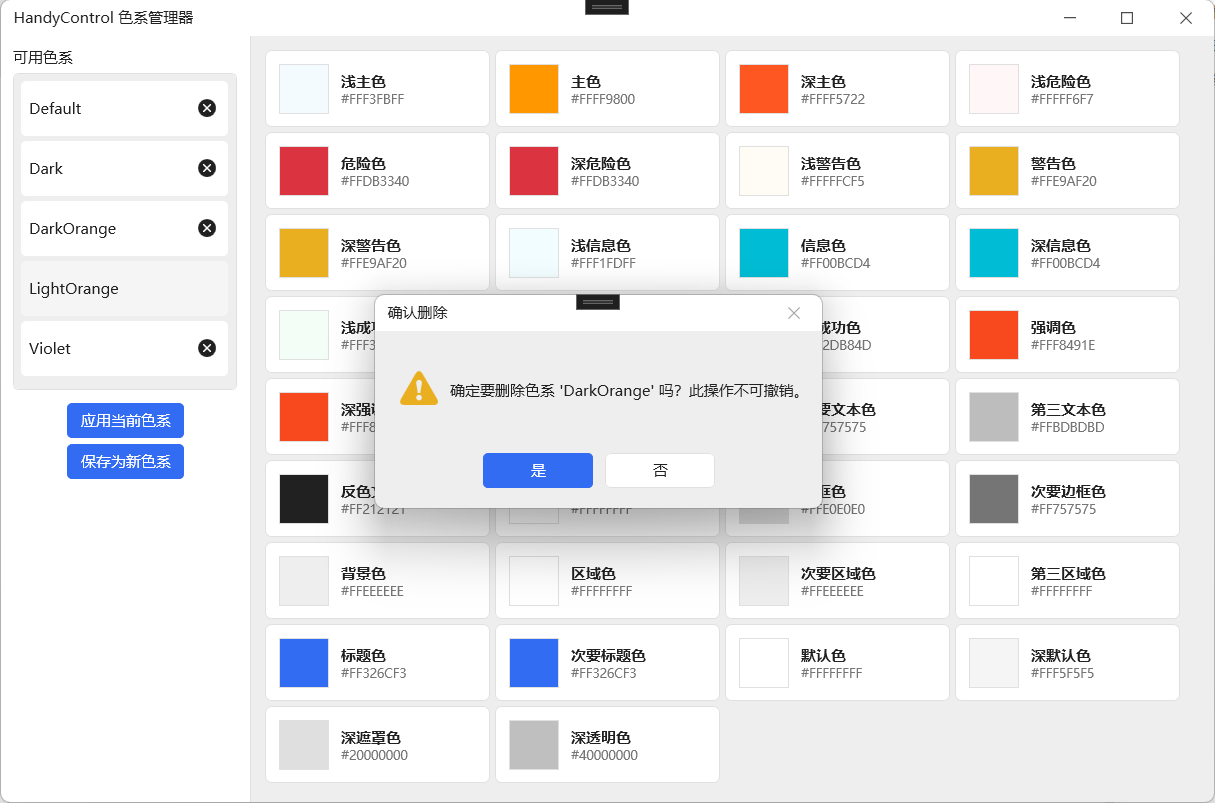Click the 深透明色 swatch
The height and width of the screenshot is (803, 1215).
pyautogui.click(x=534, y=745)
